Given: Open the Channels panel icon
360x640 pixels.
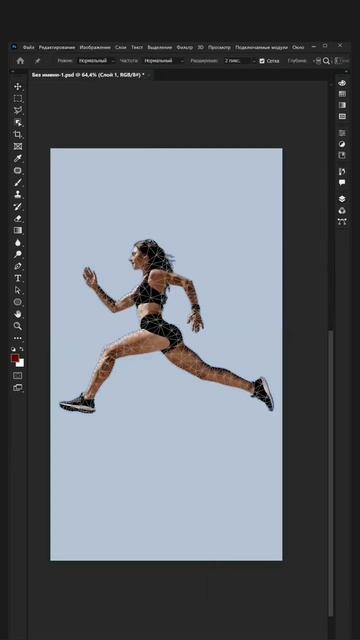Looking at the screenshot, I should (342, 211).
